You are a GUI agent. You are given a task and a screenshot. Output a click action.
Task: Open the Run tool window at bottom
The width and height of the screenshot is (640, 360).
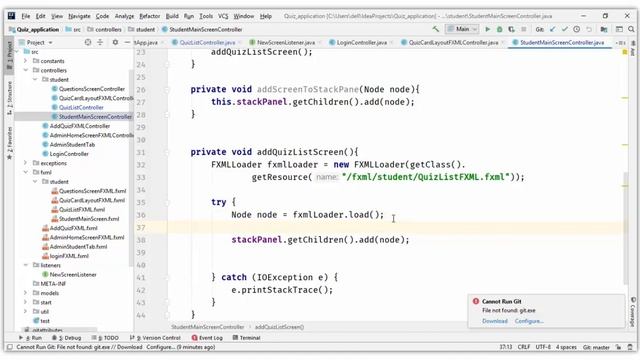30,338
